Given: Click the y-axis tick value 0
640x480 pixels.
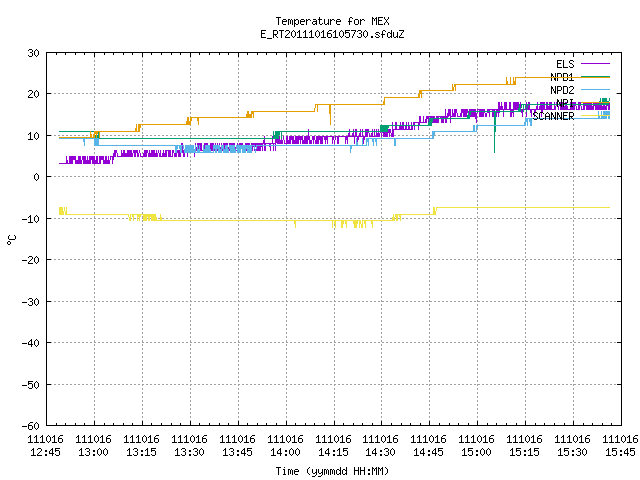Looking at the screenshot, I should (37, 177).
